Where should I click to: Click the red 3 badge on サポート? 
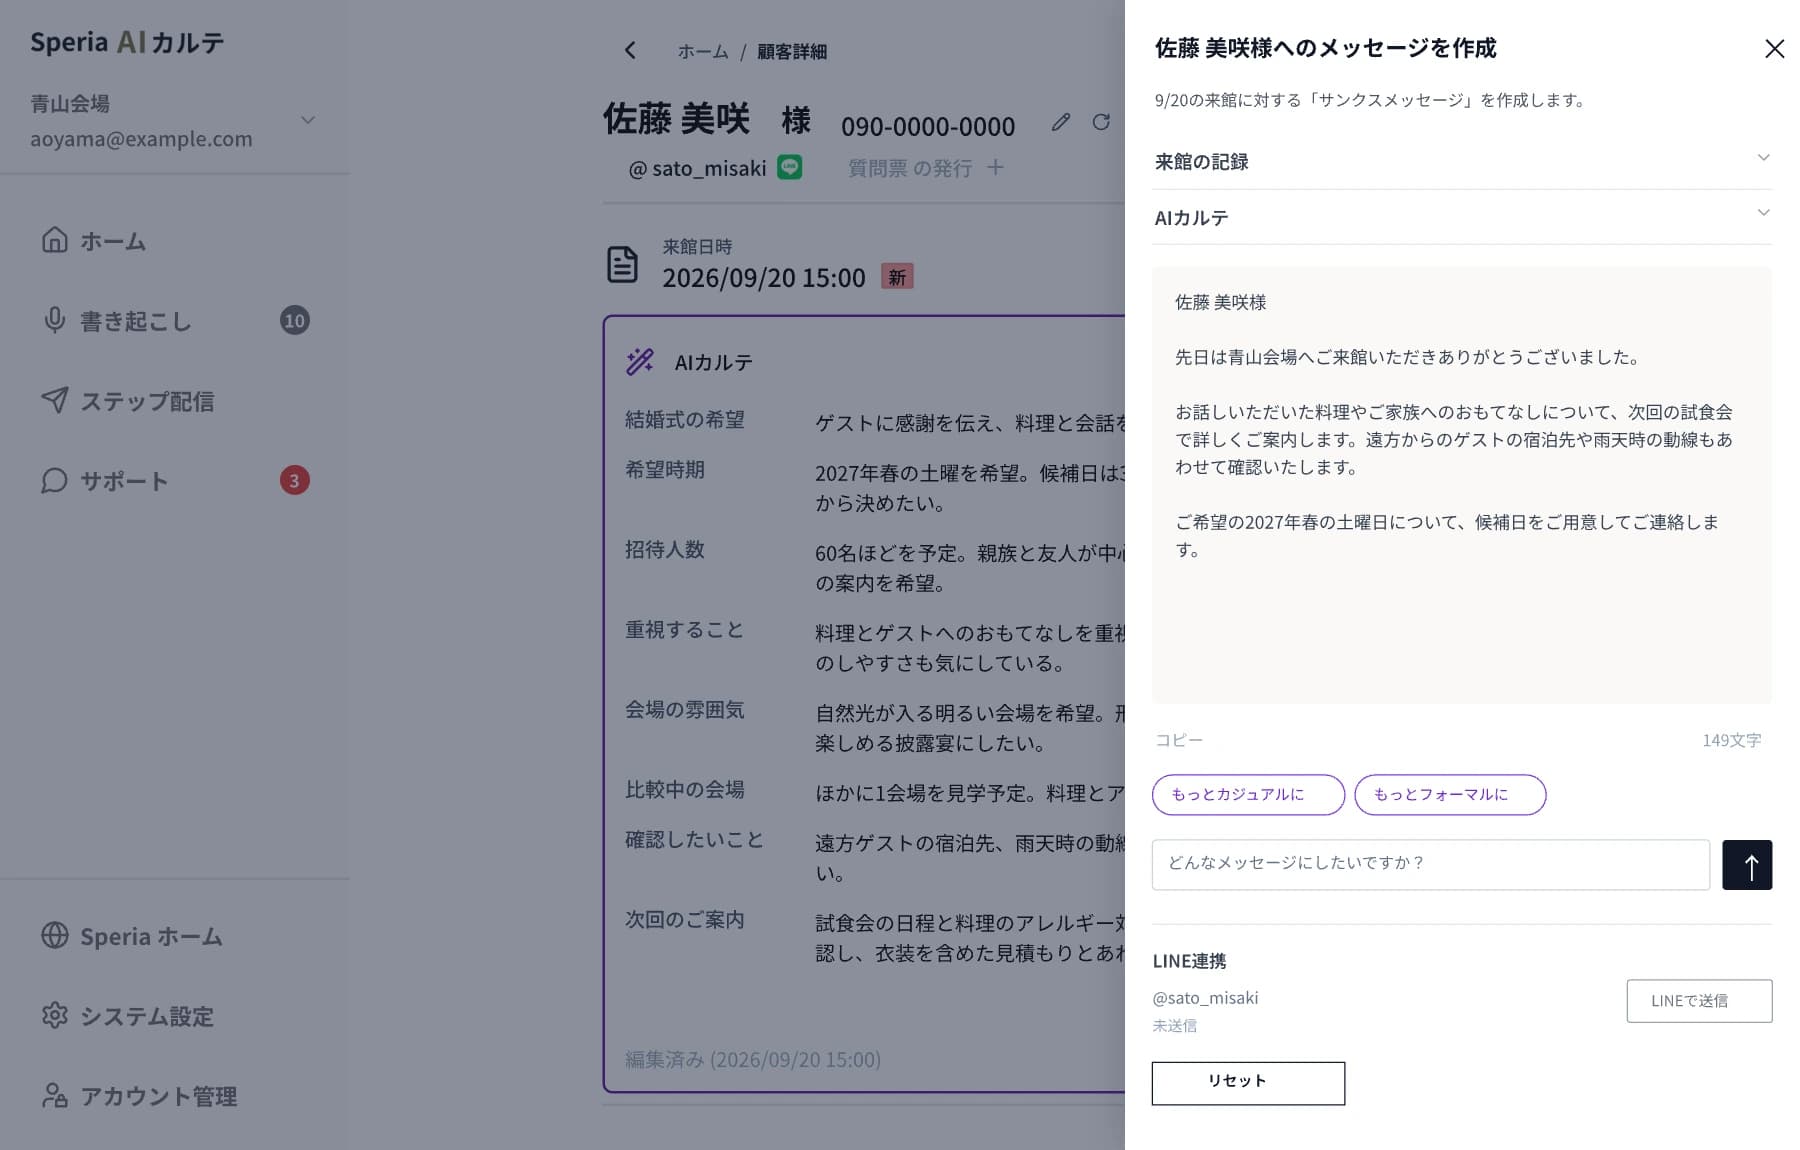pos(294,480)
